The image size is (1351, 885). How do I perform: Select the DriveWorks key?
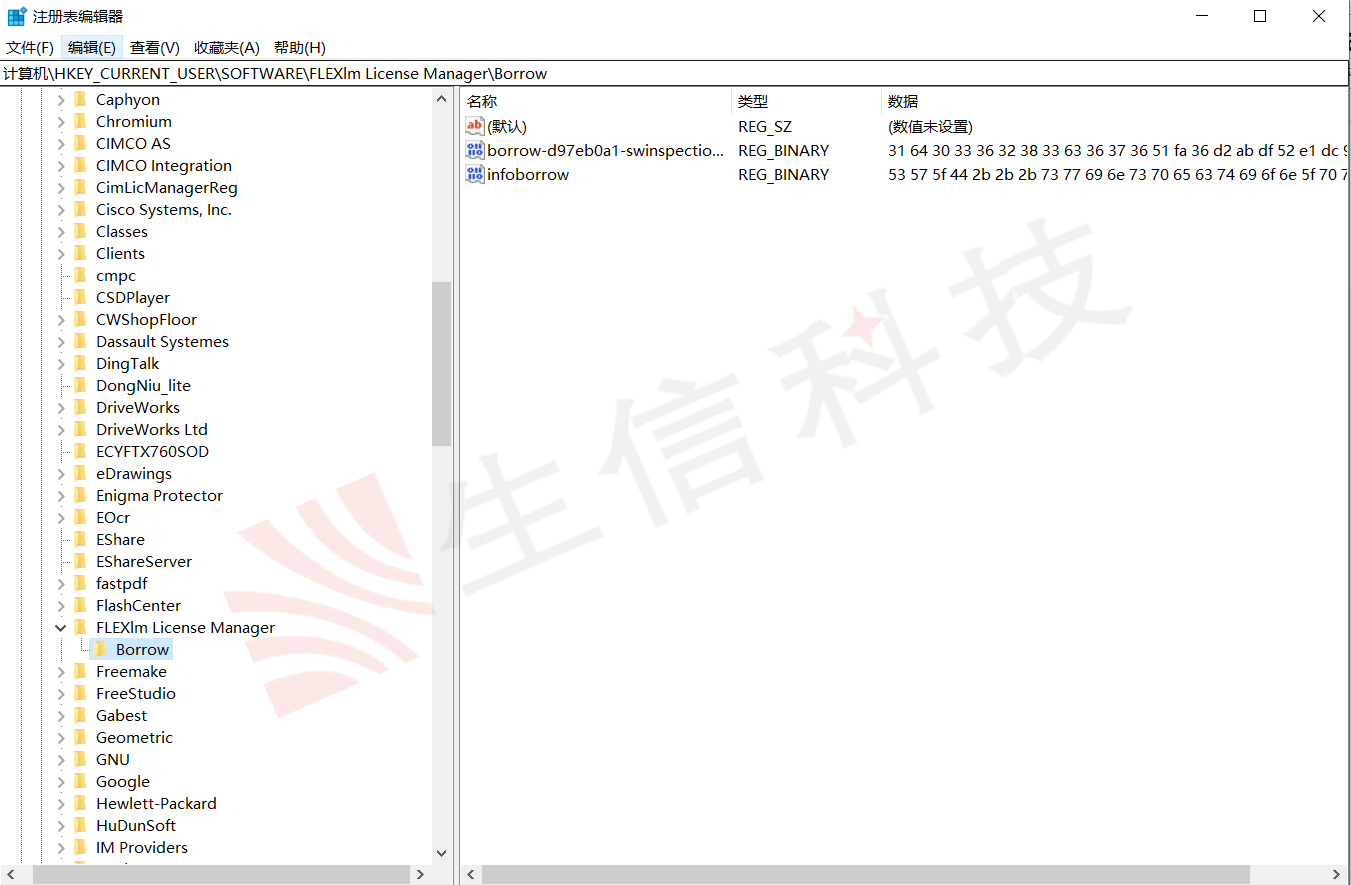tap(138, 407)
